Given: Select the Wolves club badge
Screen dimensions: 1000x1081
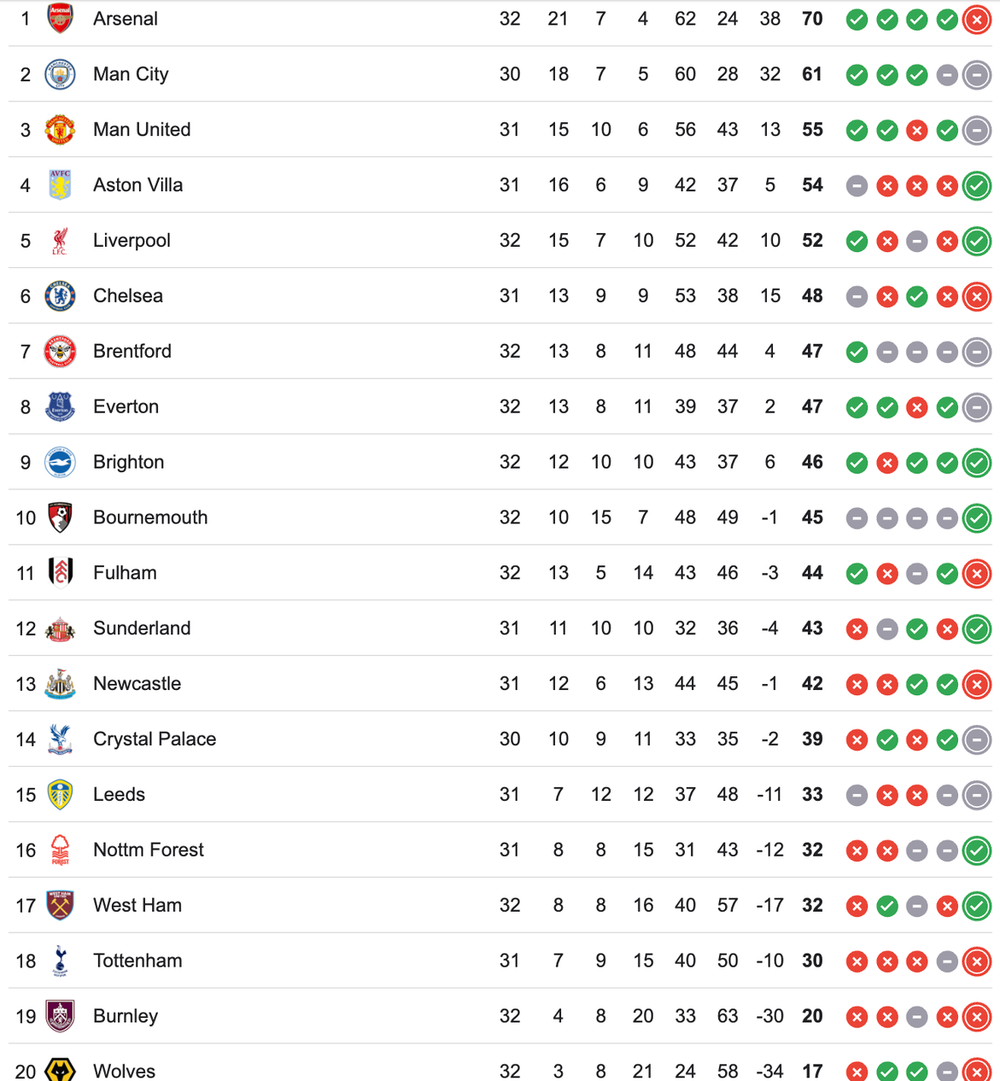Looking at the screenshot, I should tap(60, 1070).
